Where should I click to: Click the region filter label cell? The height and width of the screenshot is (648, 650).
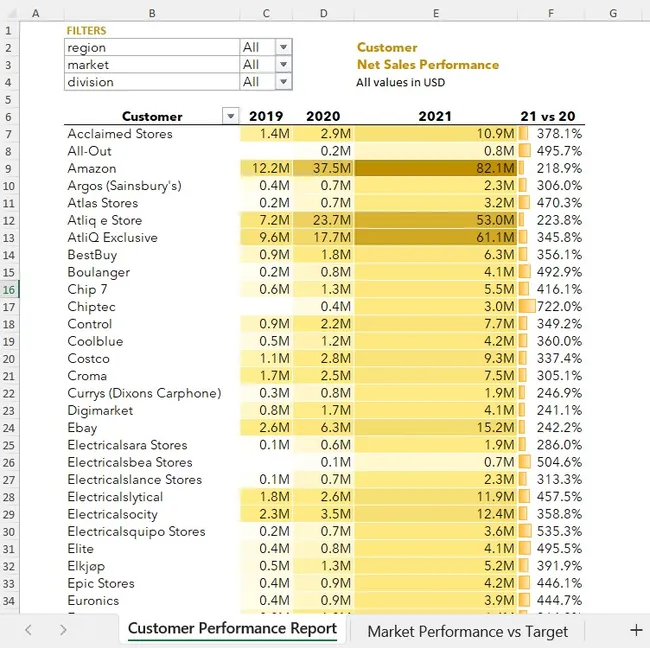152,47
